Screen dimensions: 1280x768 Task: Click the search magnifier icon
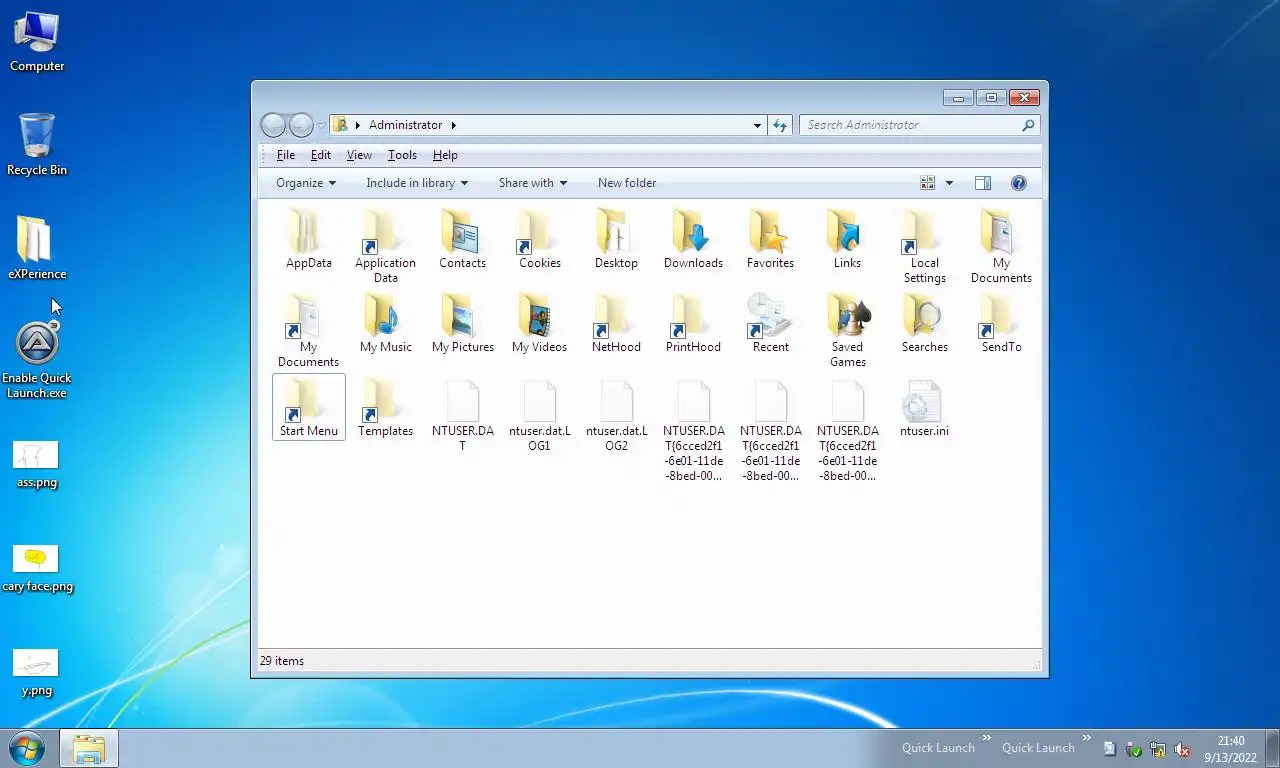[x=1028, y=125]
